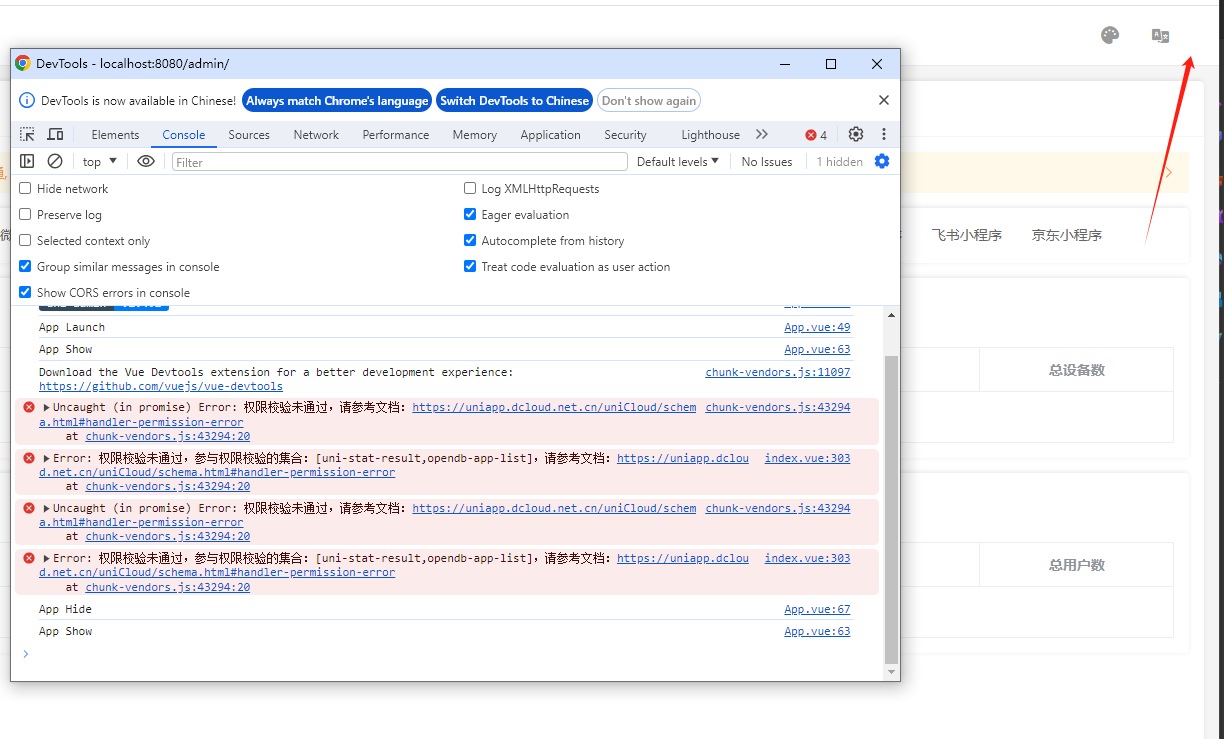Click the console prompt input line

coord(450,654)
